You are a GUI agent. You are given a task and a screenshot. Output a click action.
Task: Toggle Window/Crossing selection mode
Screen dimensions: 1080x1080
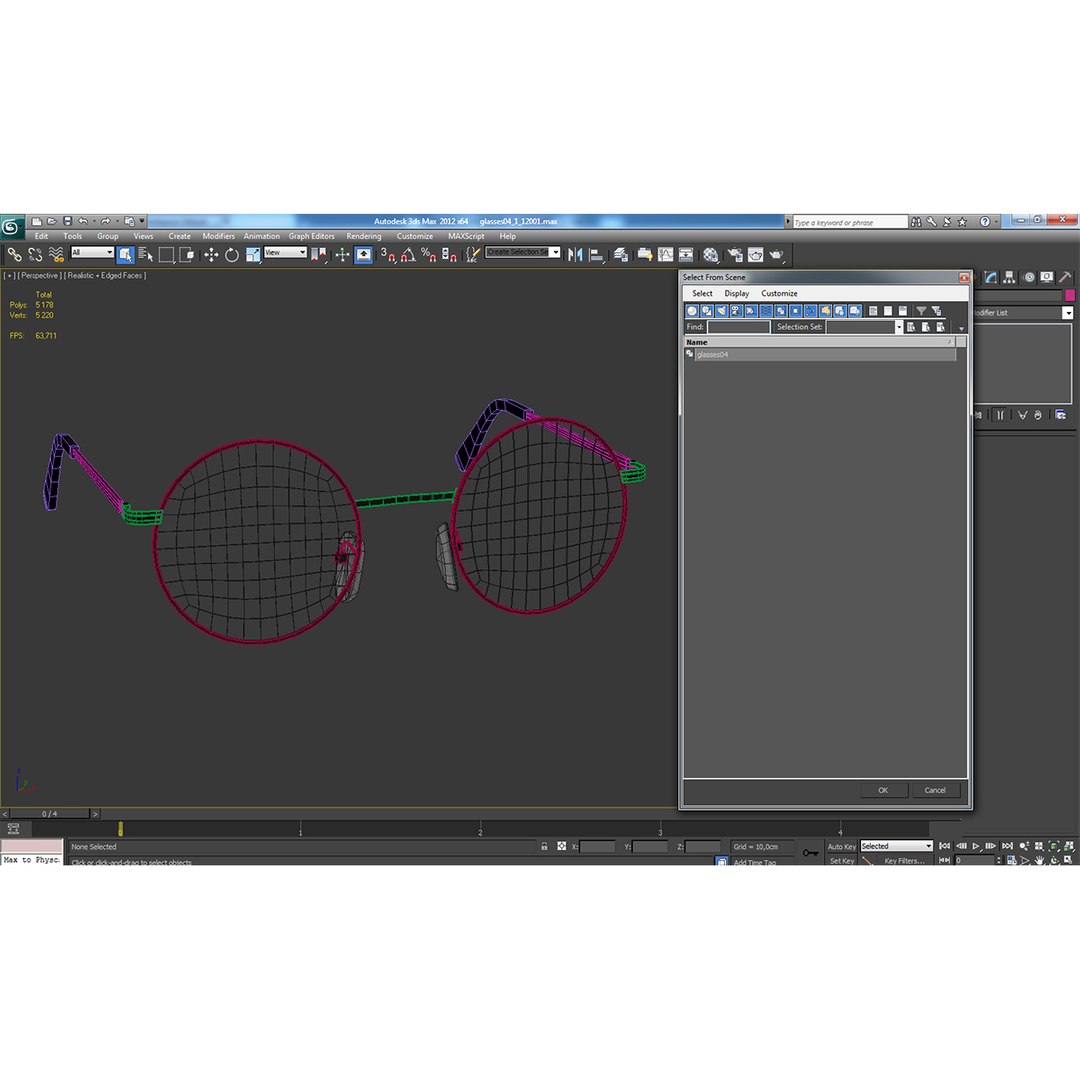pyautogui.click(x=187, y=255)
